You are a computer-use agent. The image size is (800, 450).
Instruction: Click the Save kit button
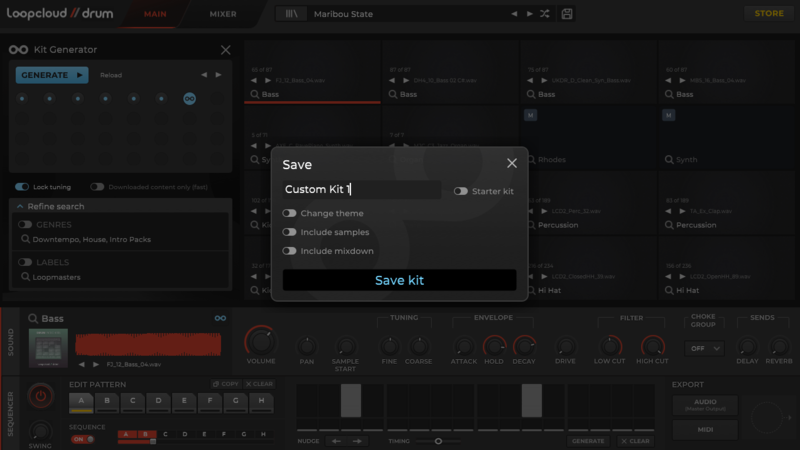click(399, 281)
